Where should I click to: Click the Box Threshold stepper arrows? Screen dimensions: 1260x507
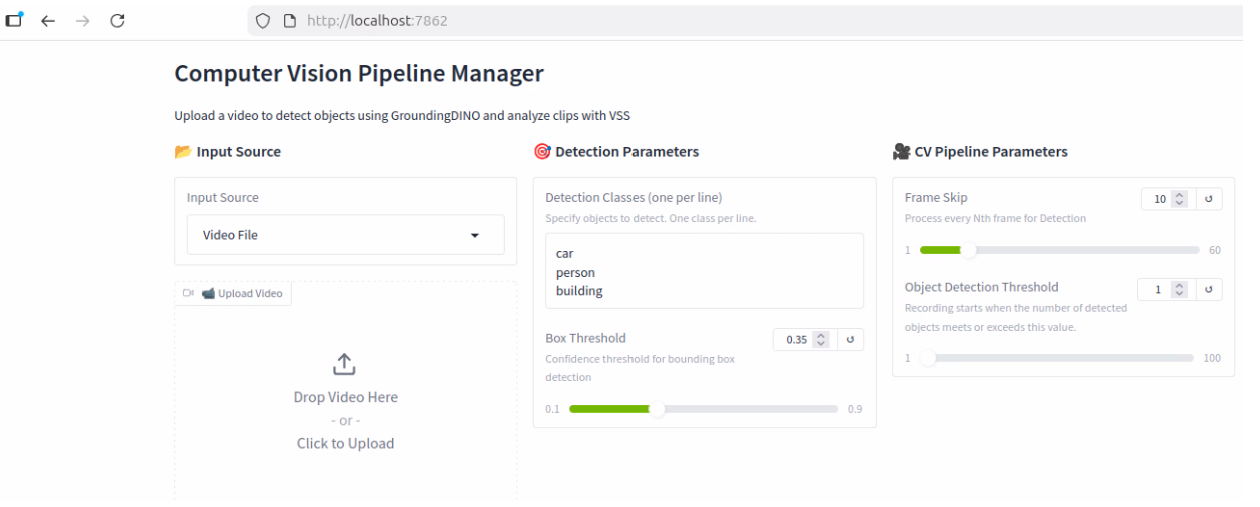tap(821, 340)
